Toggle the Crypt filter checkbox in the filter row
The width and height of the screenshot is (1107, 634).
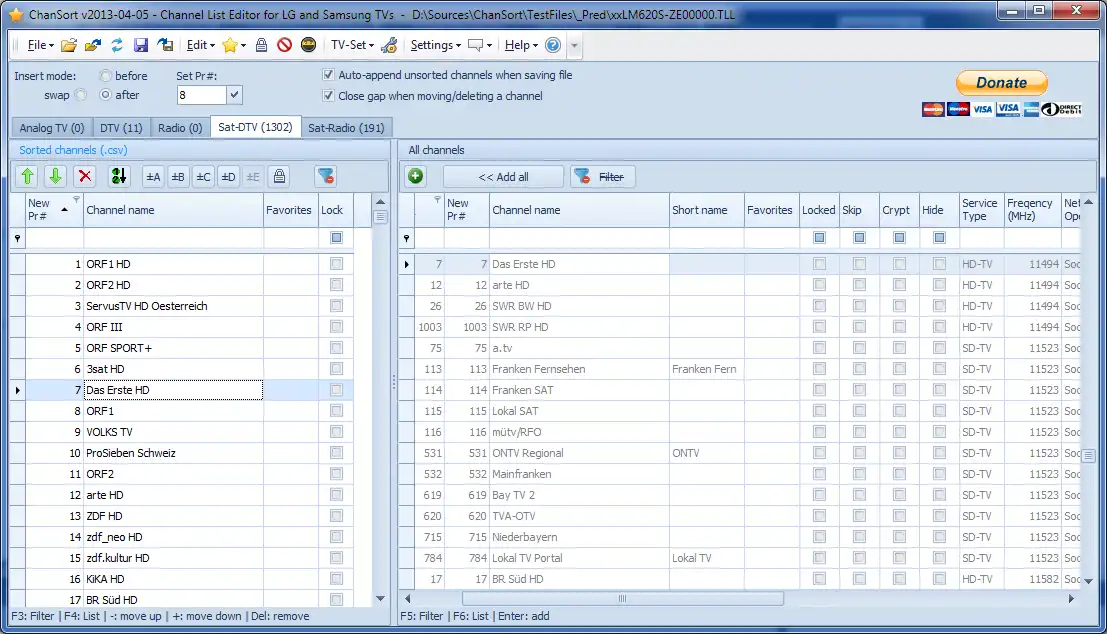click(899, 238)
